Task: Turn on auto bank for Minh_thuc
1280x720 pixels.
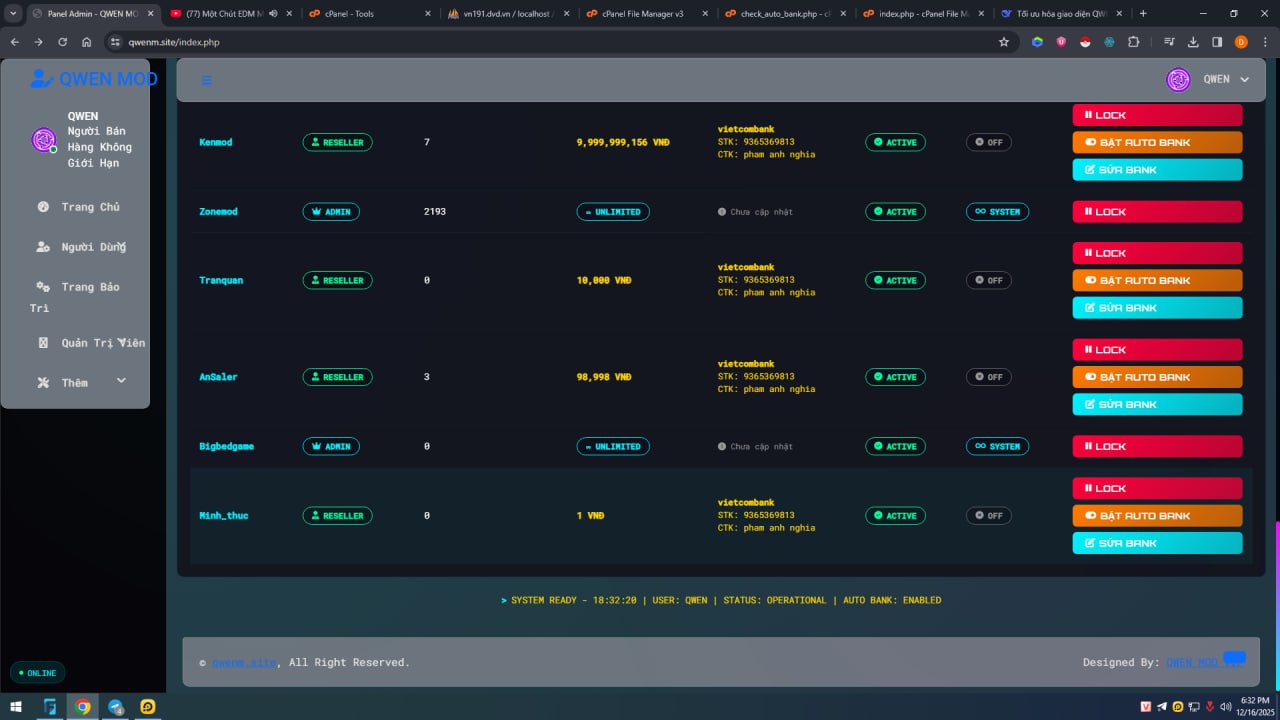Action: 1157,516
